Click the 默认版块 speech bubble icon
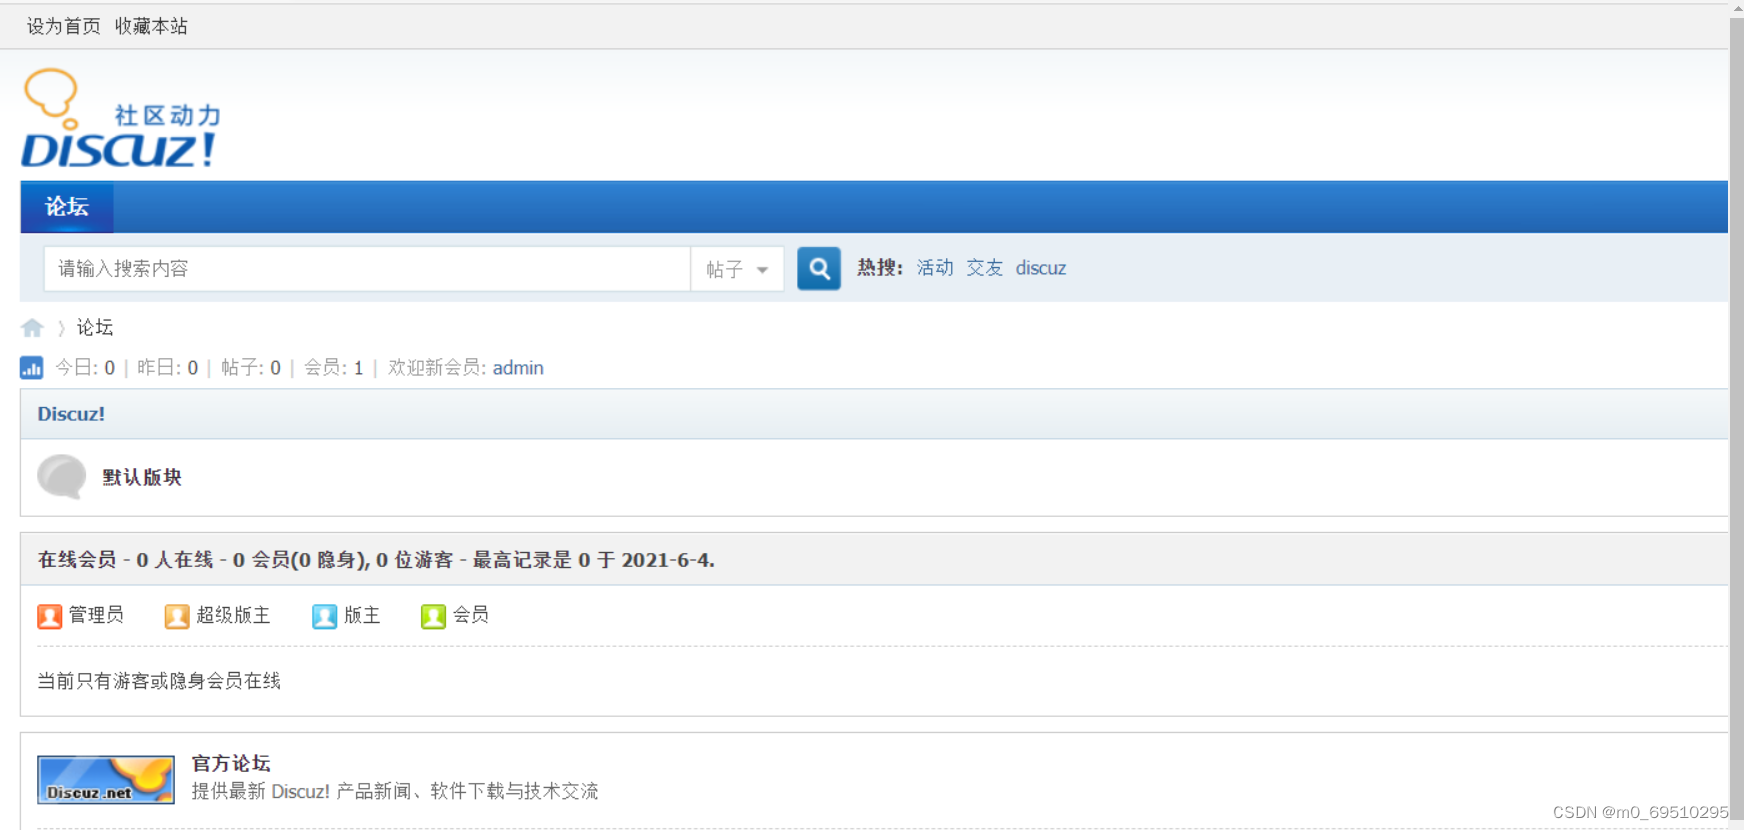Image resolution: width=1744 pixels, height=830 pixels. pos(61,476)
